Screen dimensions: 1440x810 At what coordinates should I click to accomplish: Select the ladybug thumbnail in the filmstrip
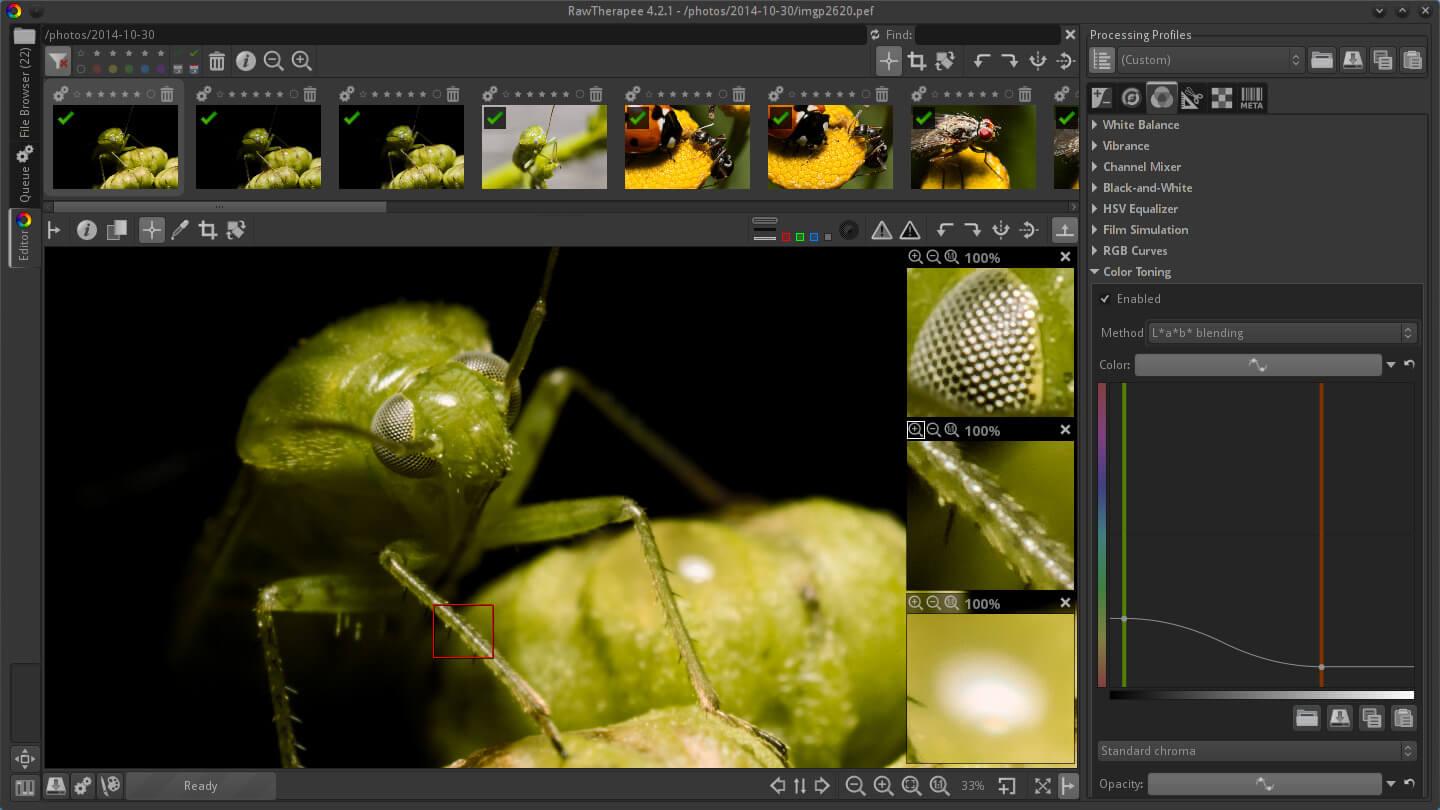pyautogui.click(x=687, y=147)
